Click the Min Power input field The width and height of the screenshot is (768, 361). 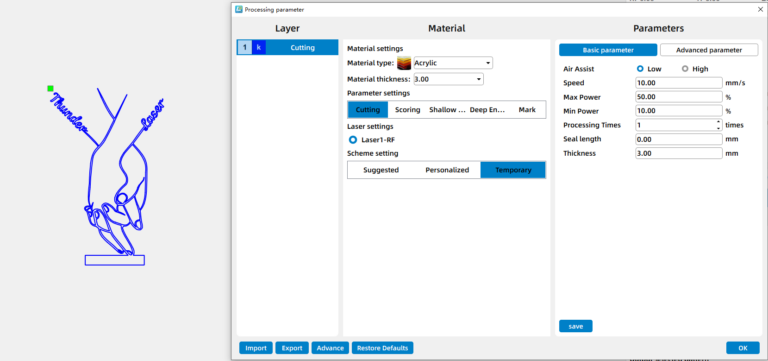pyautogui.click(x=679, y=111)
